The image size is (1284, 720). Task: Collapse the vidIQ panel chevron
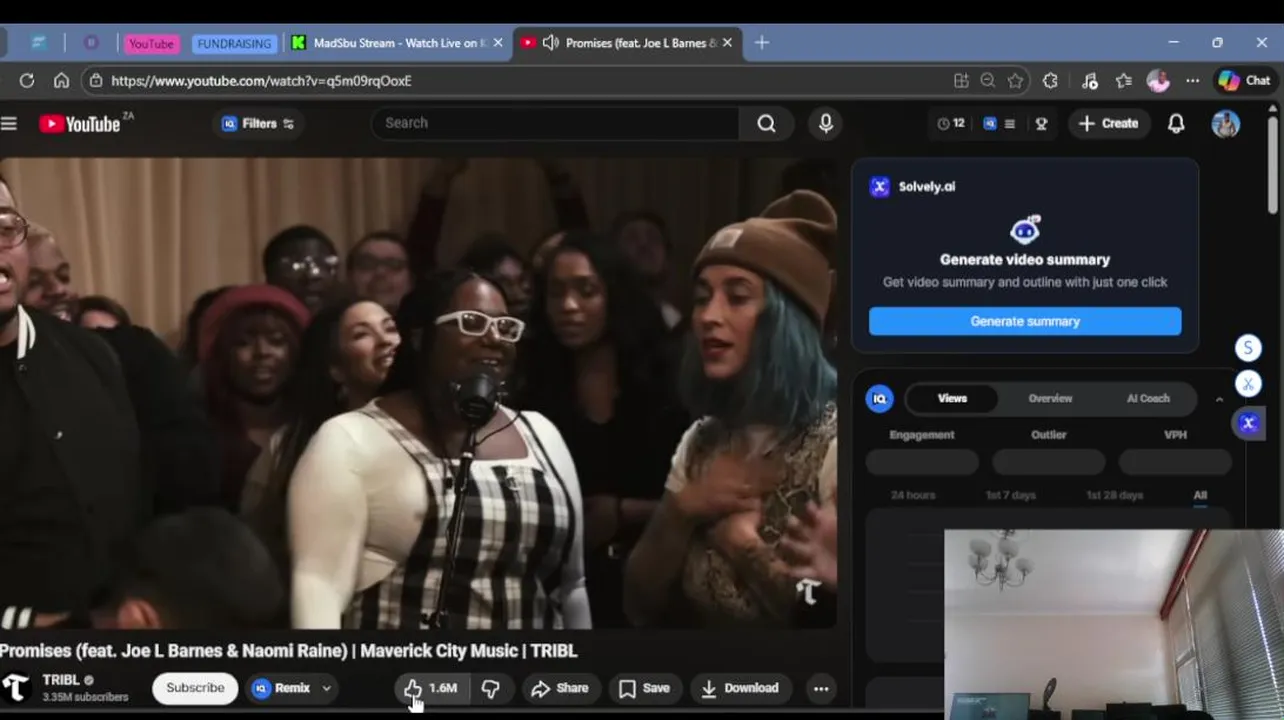click(1219, 399)
